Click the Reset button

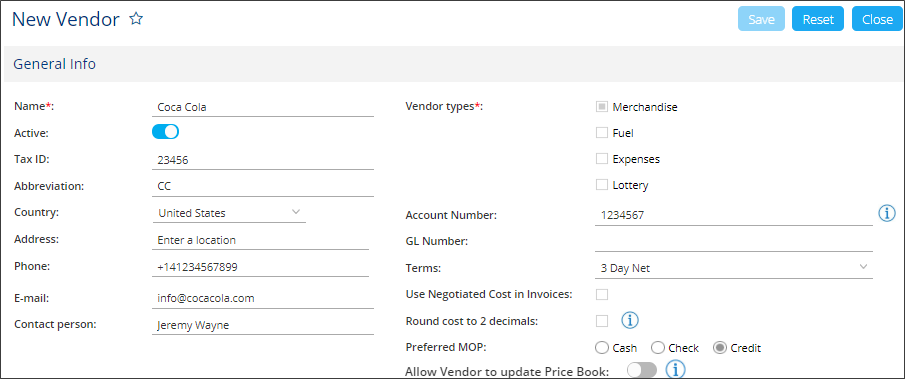pos(818,19)
